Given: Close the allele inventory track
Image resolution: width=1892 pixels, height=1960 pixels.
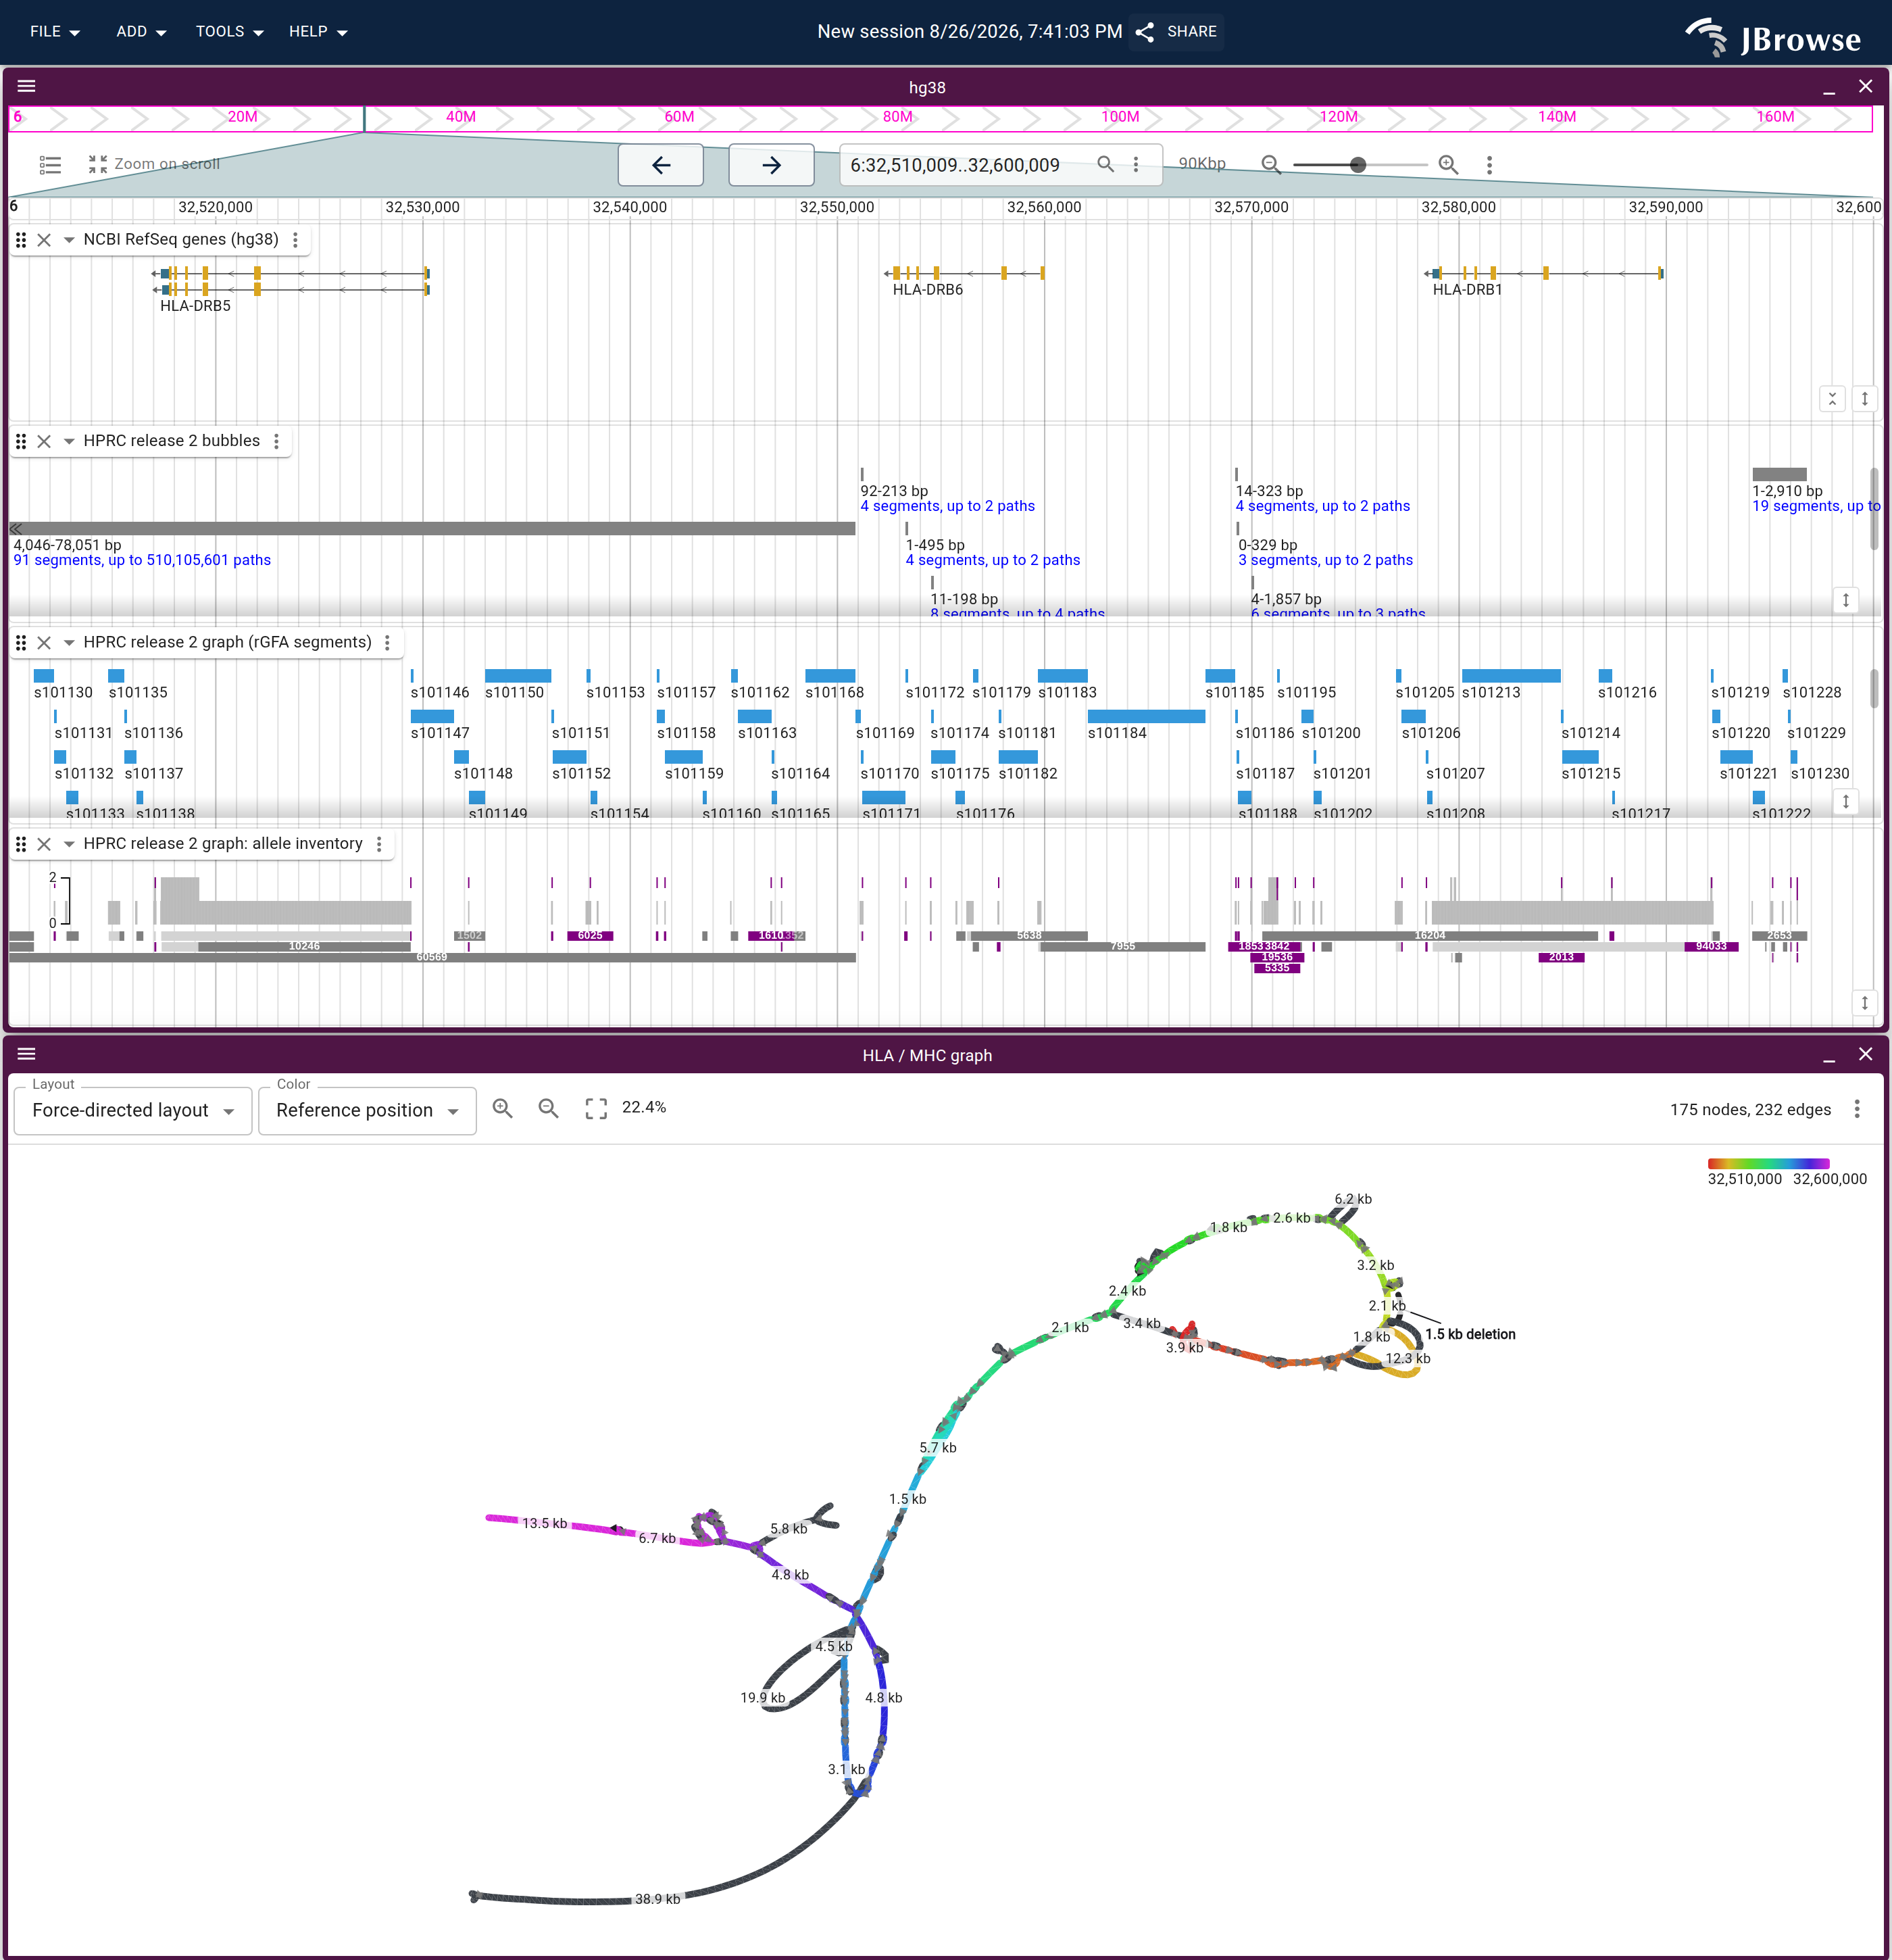Looking at the screenshot, I should click(44, 844).
